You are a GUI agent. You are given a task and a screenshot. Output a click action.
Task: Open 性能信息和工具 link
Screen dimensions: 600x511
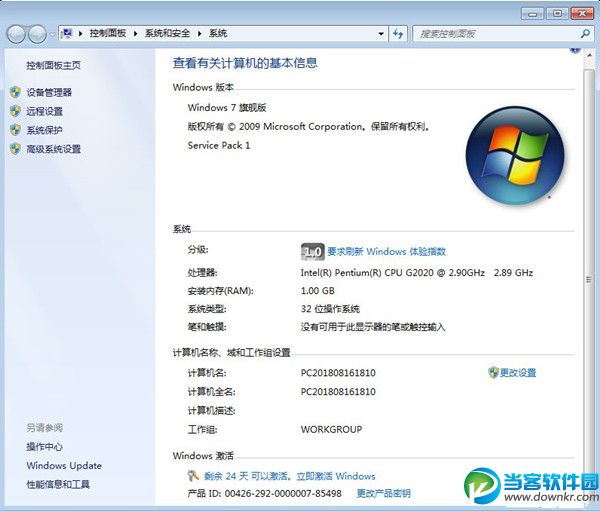pos(58,484)
